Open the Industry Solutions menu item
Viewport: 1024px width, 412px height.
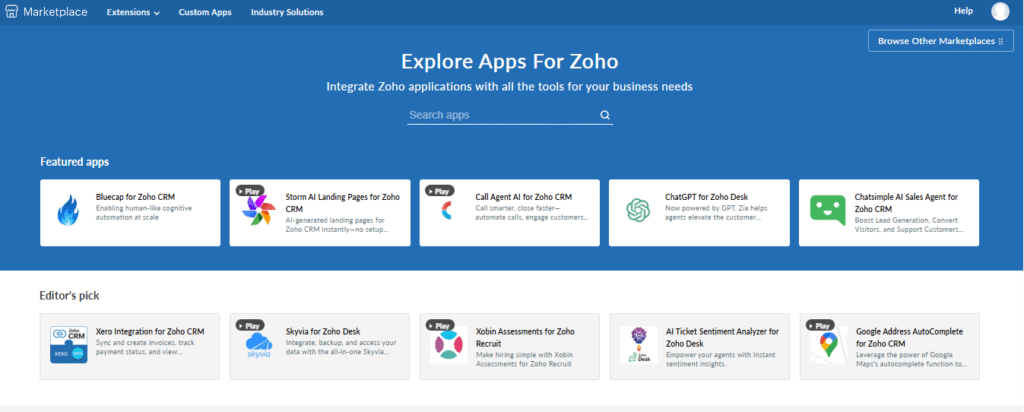point(287,12)
